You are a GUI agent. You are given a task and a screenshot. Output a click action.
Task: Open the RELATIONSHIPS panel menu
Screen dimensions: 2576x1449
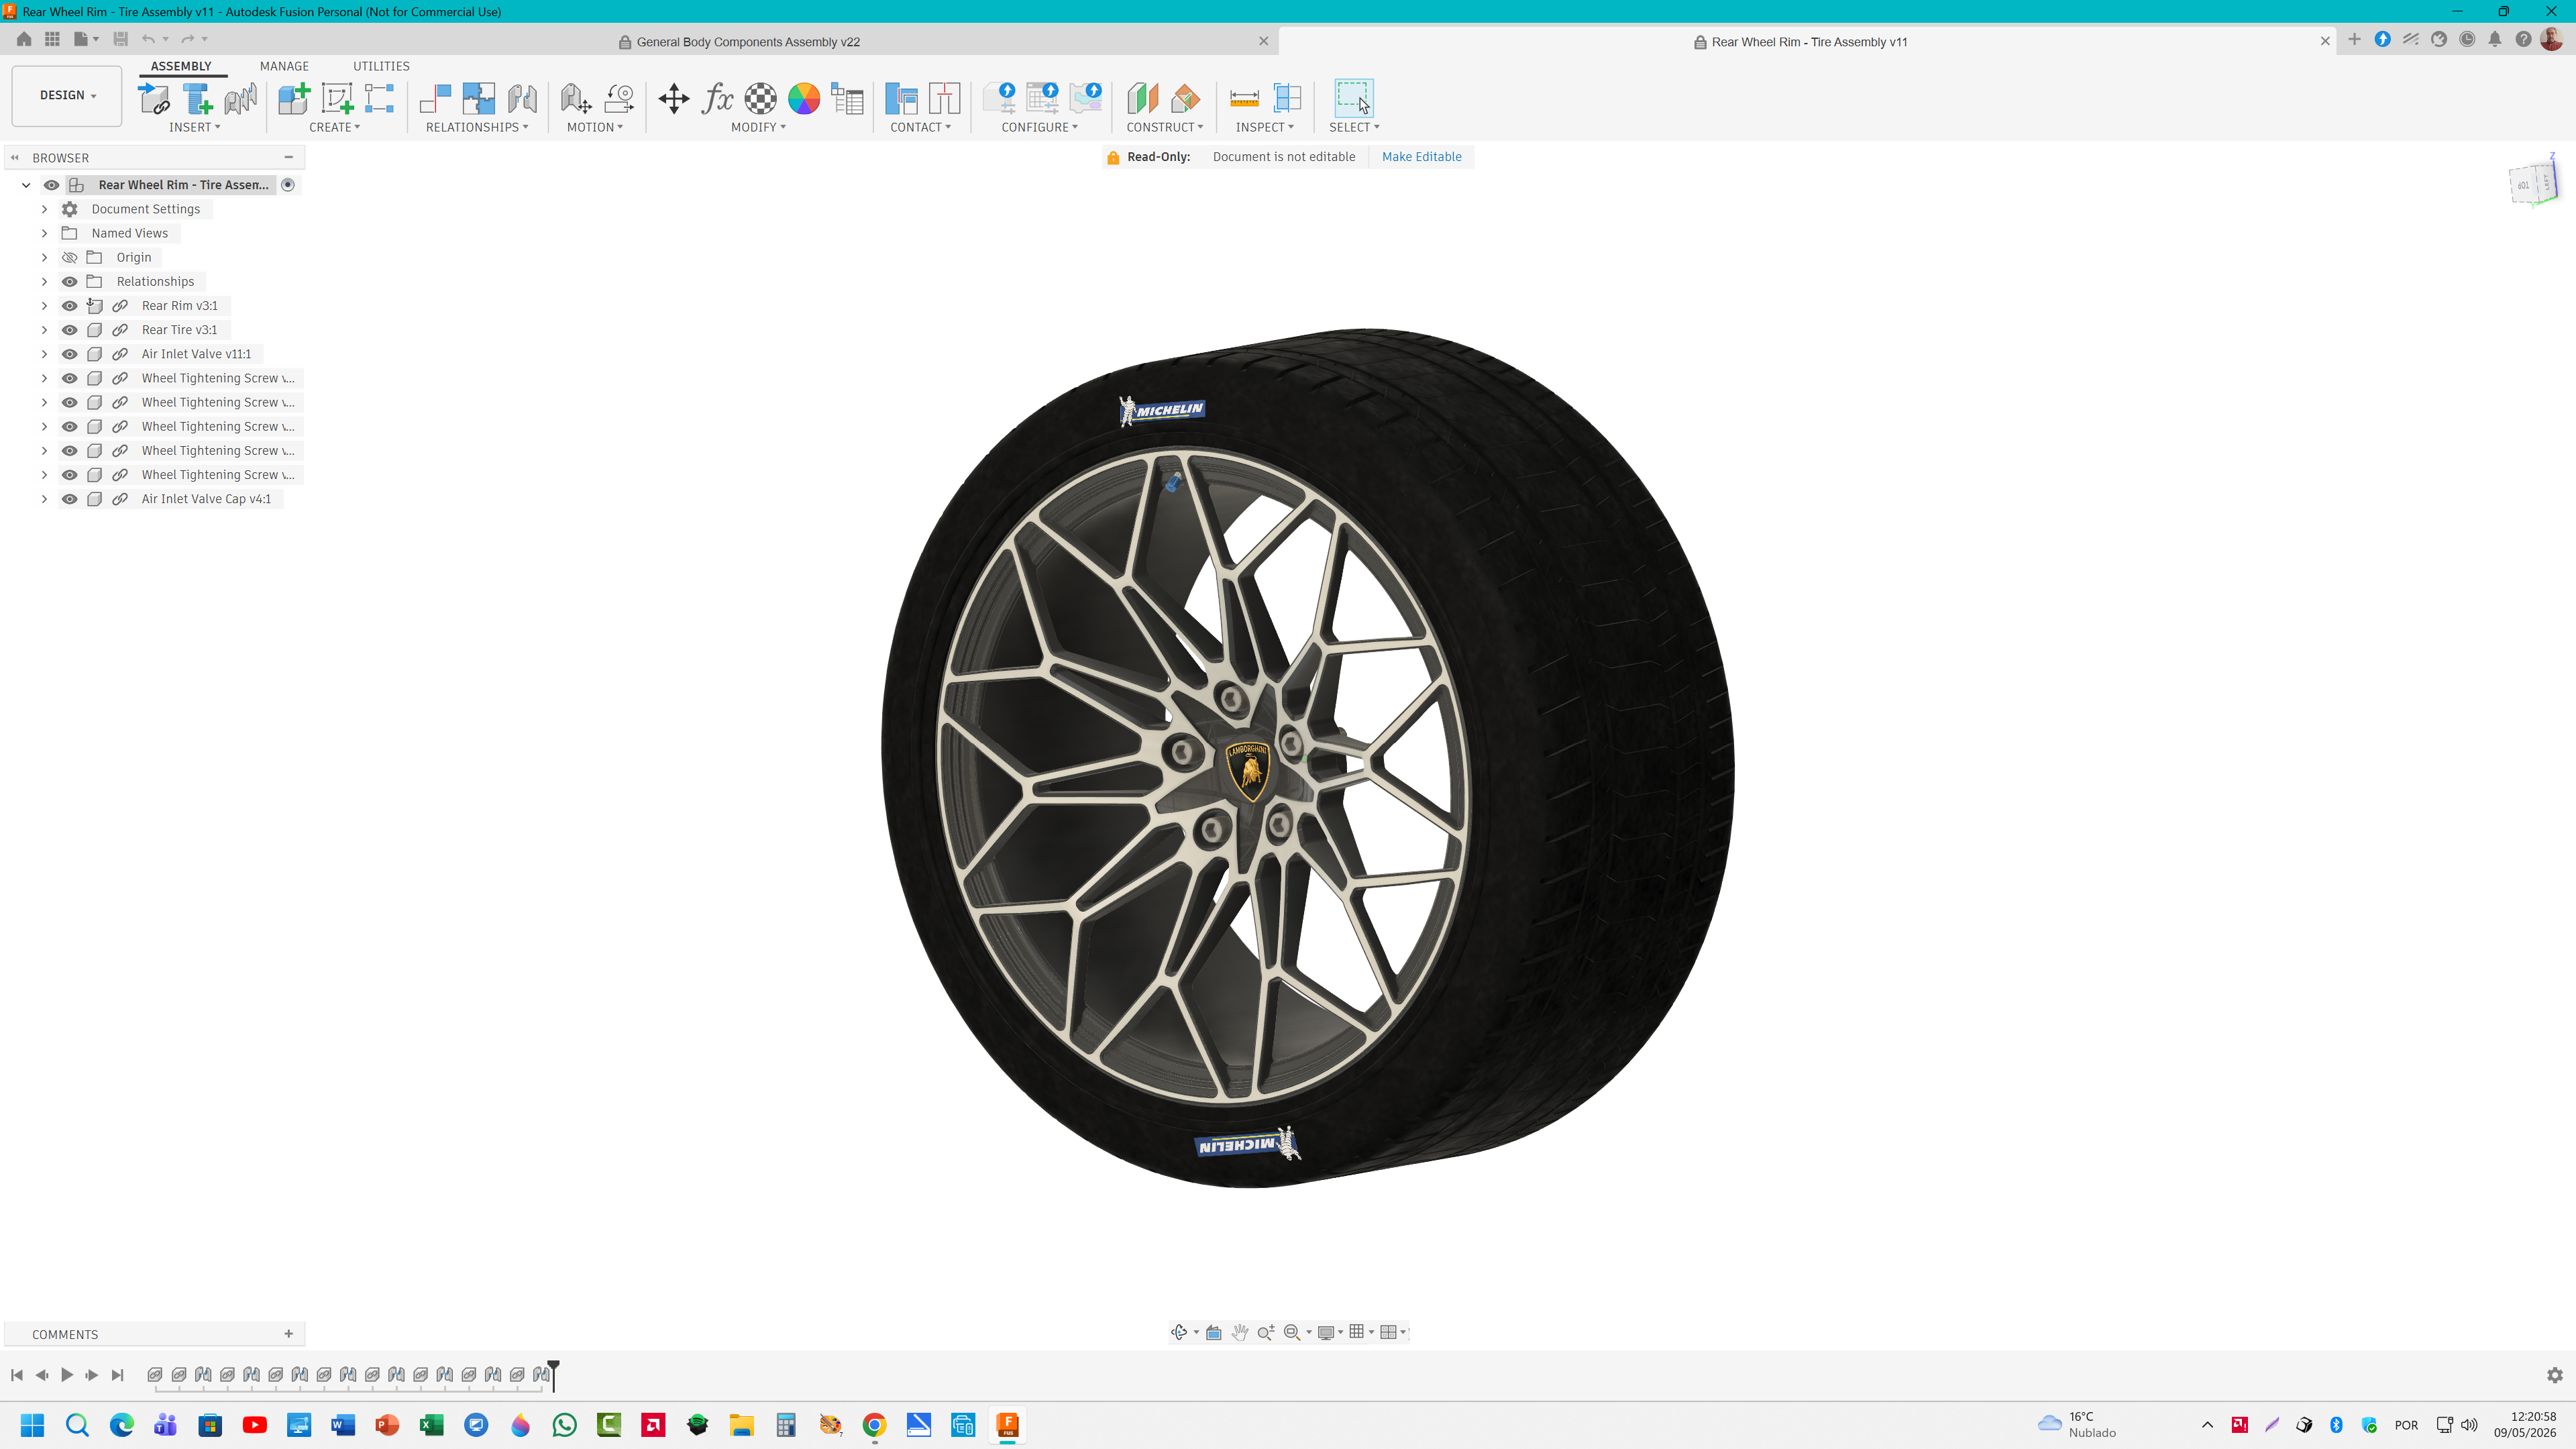477,127
